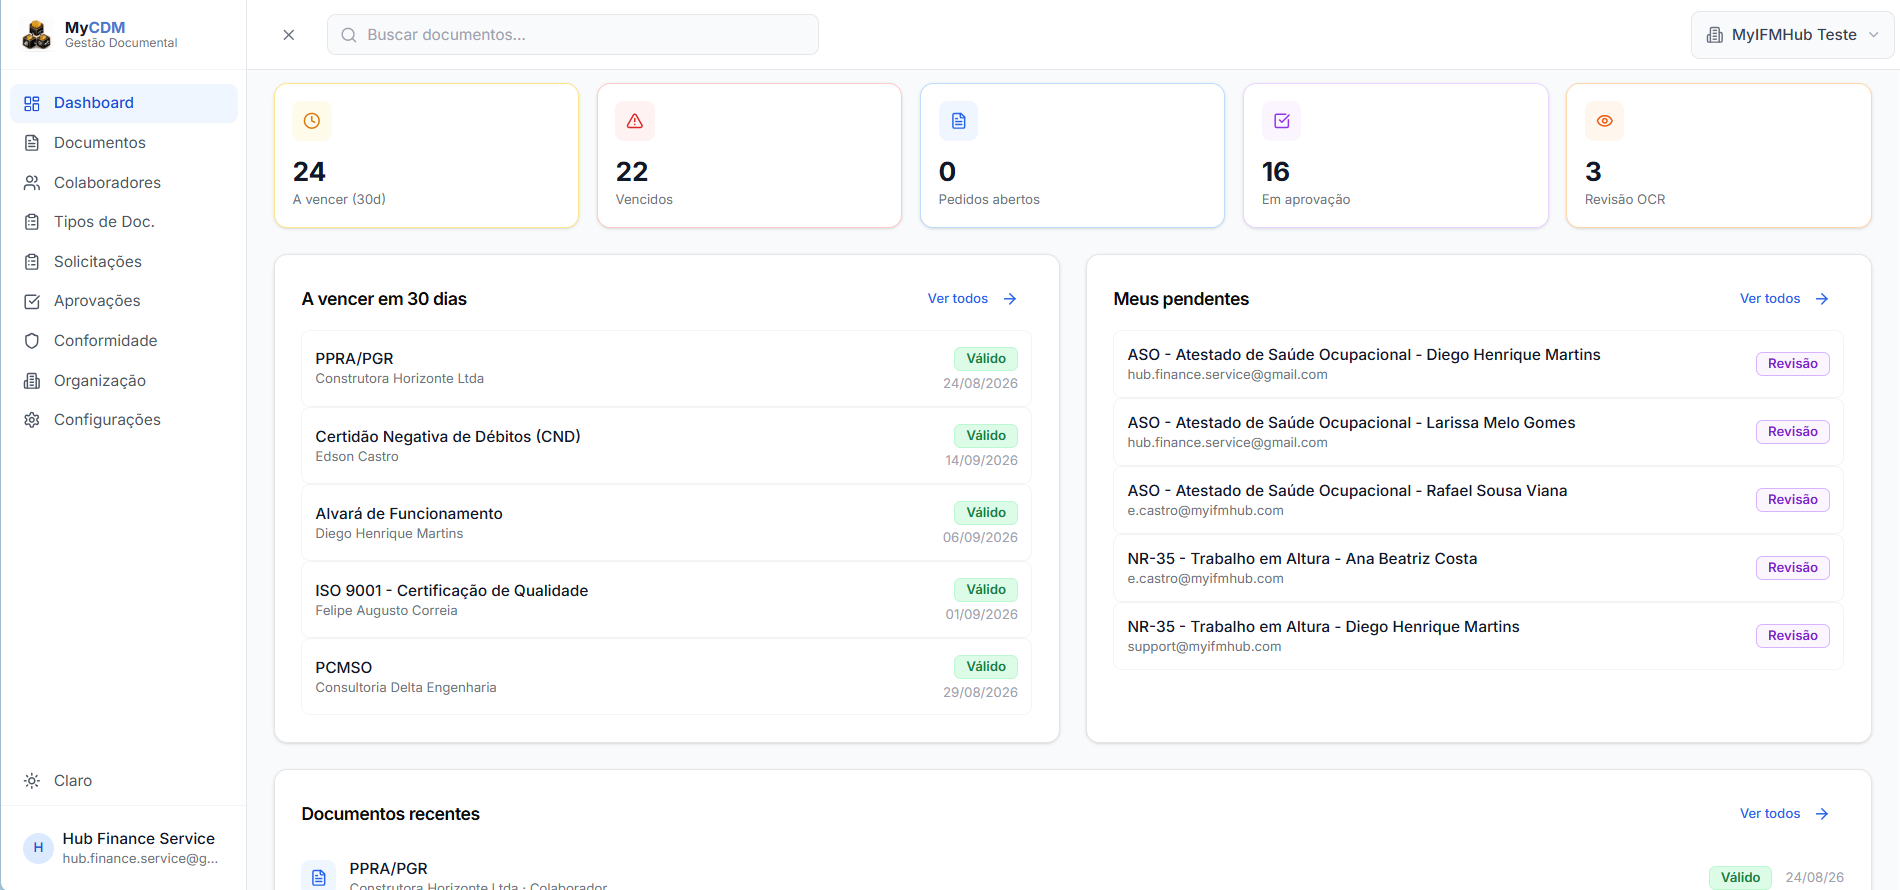Select Tipos de Doc. menu entry

click(124, 222)
